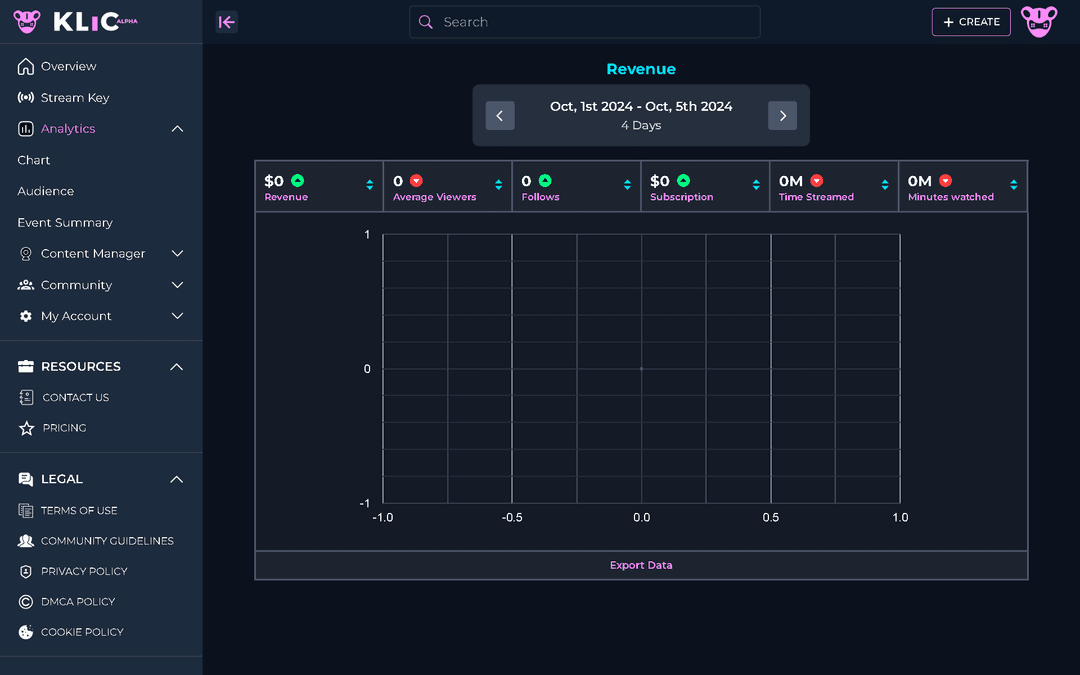Open the Cookie Policy page
Viewport: 1080px width, 675px height.
82,632
